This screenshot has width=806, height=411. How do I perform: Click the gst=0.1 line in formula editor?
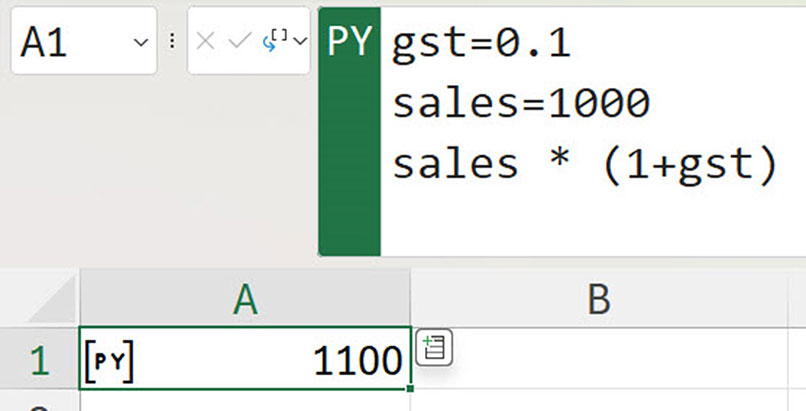(x=480, y=42)
